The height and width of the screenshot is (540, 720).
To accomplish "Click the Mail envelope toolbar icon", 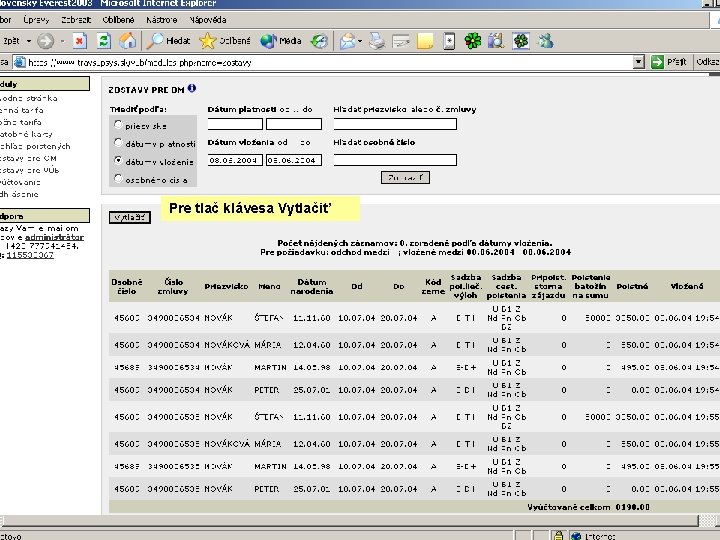I will click(347, 41).
